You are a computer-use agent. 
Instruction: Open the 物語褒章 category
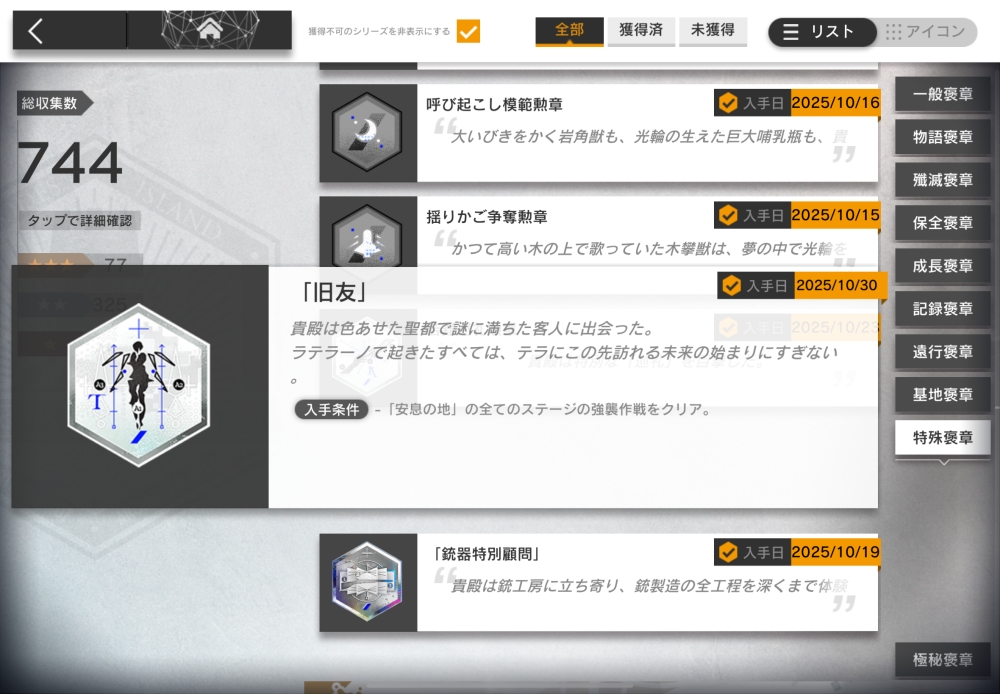click(943, 137)
